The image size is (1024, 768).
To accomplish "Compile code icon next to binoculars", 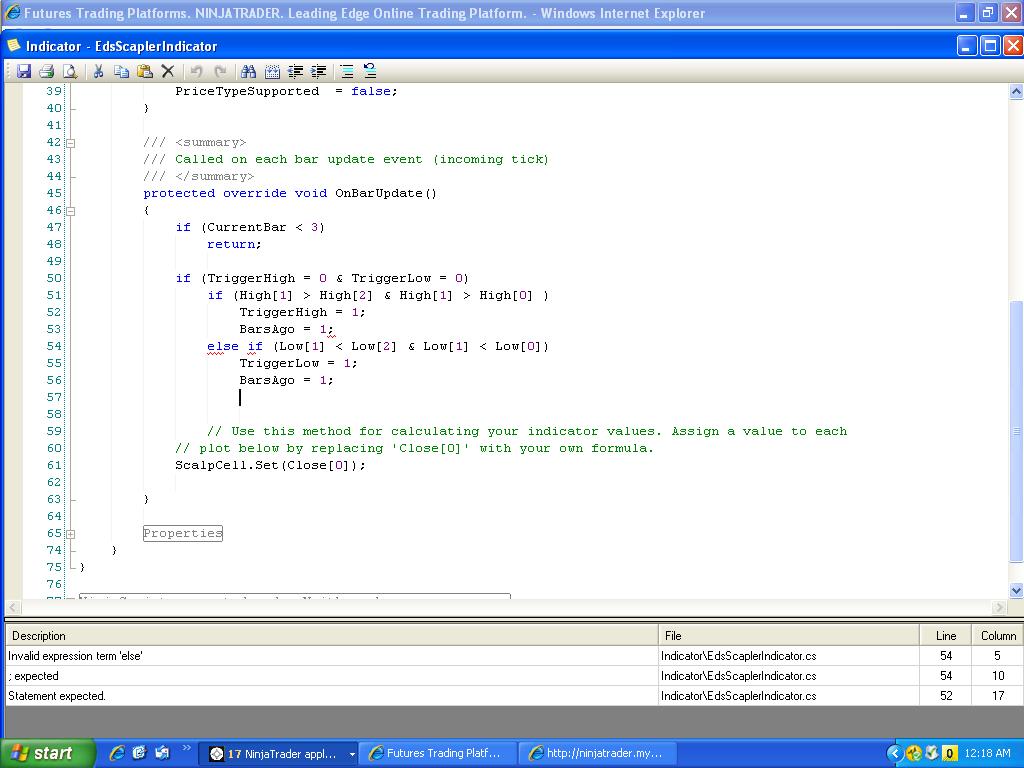I will (x=272, y=71).
